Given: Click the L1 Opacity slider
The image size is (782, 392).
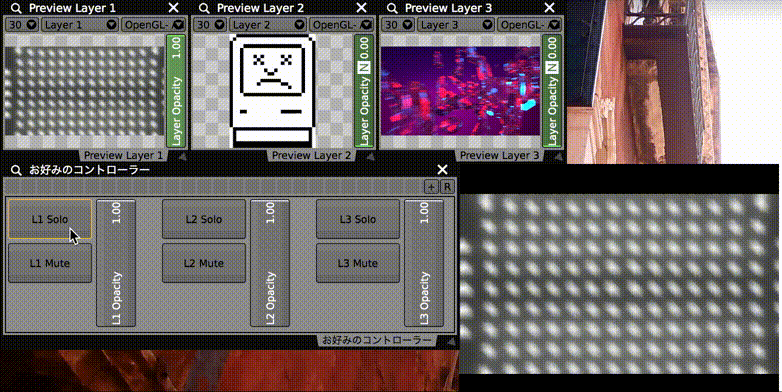Looking at the screenshot, I should pos(116,263).
